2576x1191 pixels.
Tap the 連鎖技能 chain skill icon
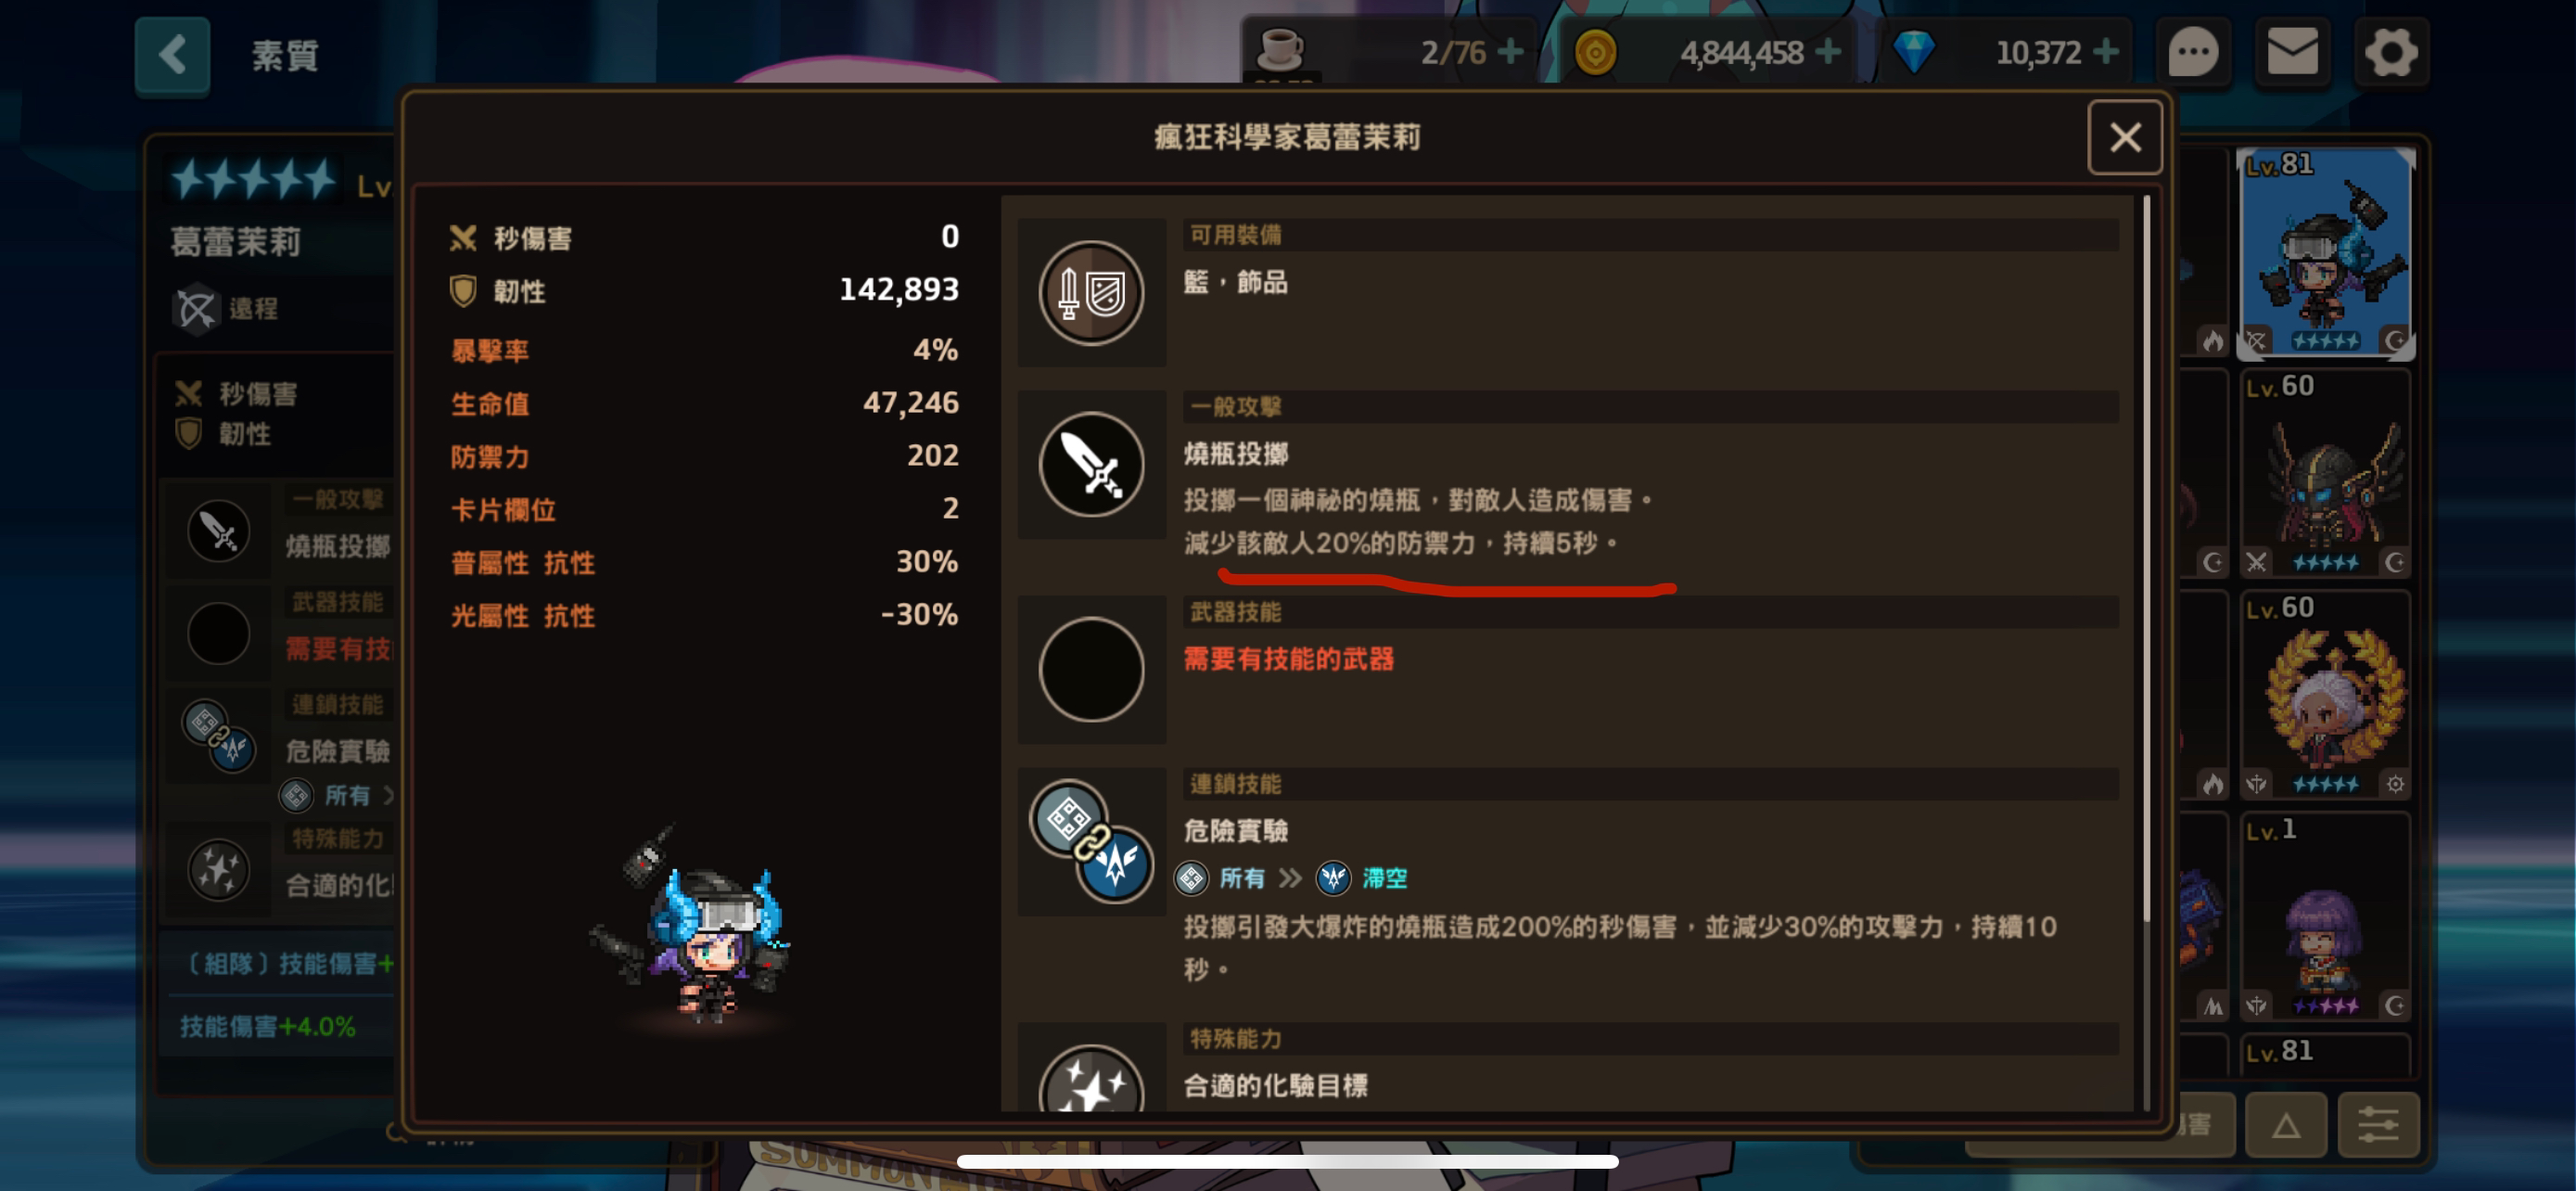1091,841
